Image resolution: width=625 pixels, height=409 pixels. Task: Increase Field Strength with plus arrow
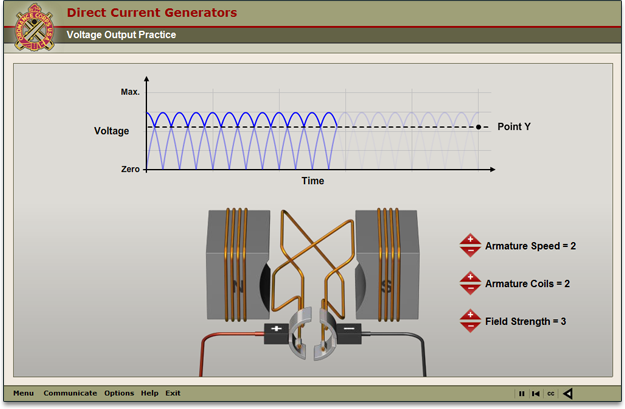[470, 315]
